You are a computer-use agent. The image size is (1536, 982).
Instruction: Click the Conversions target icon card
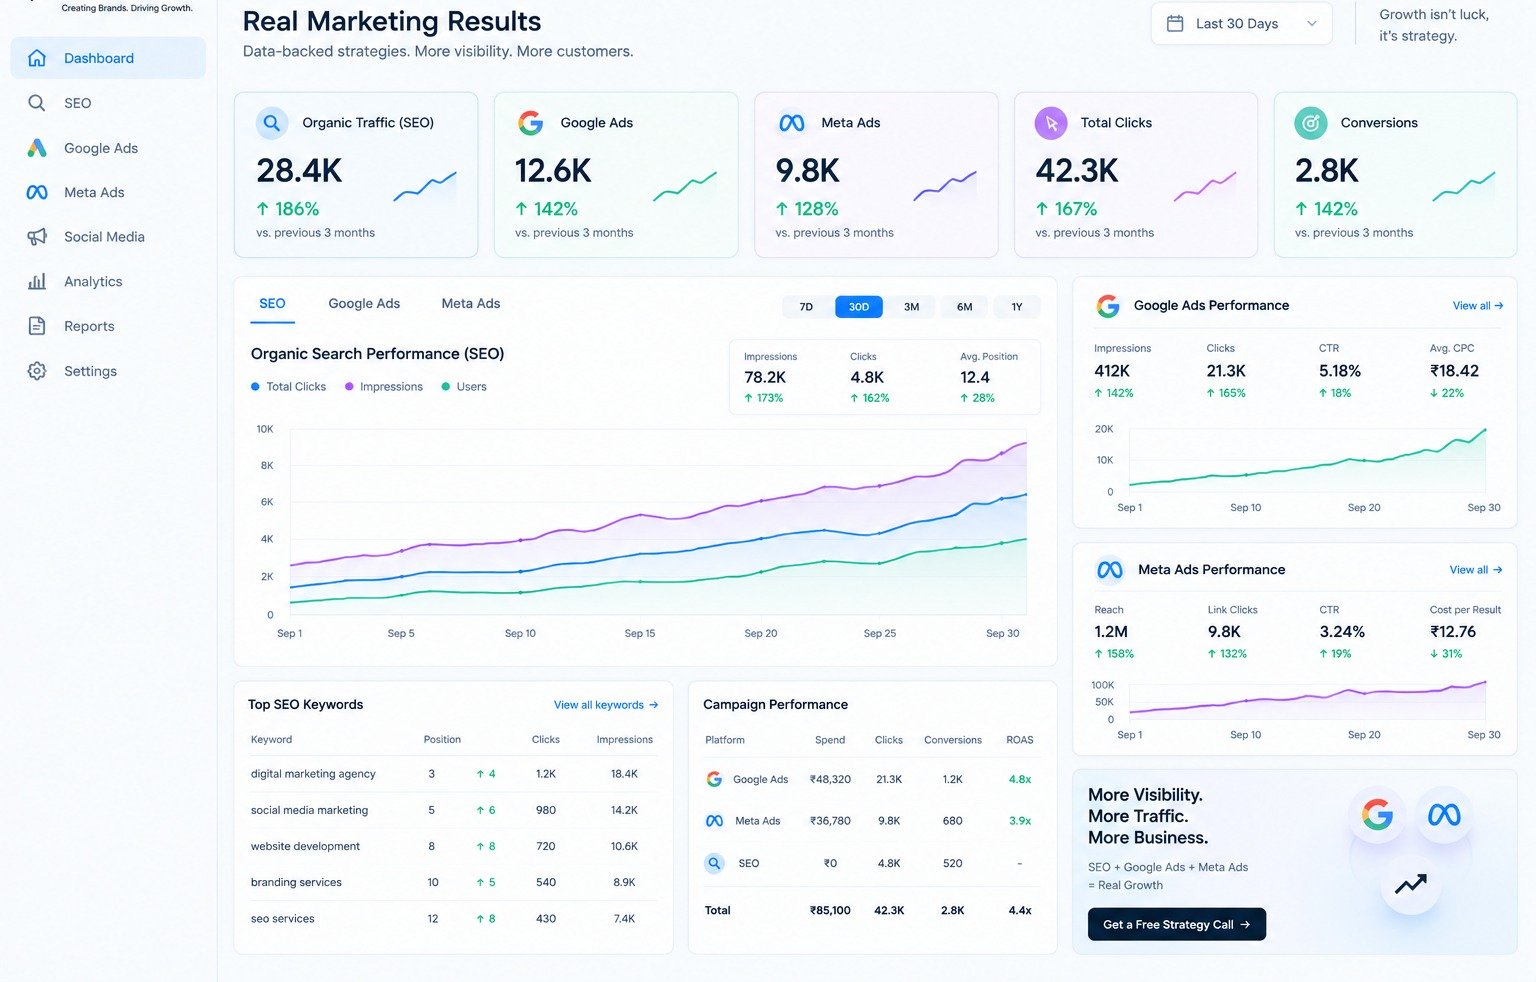click(1311, 123)
